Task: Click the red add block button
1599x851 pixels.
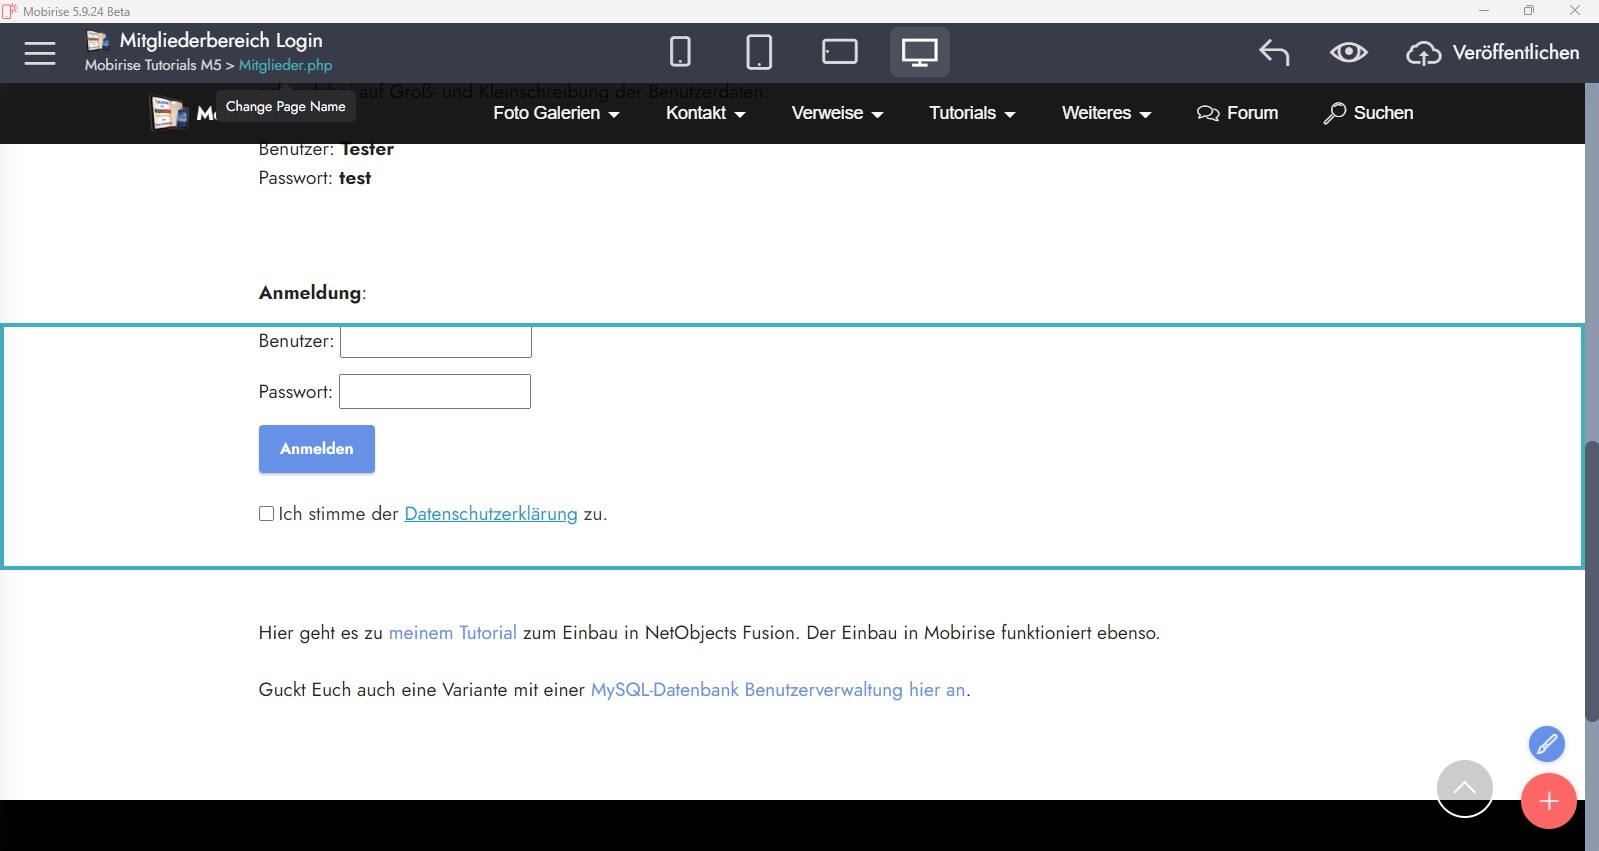Action: (x=1548, y=801)
